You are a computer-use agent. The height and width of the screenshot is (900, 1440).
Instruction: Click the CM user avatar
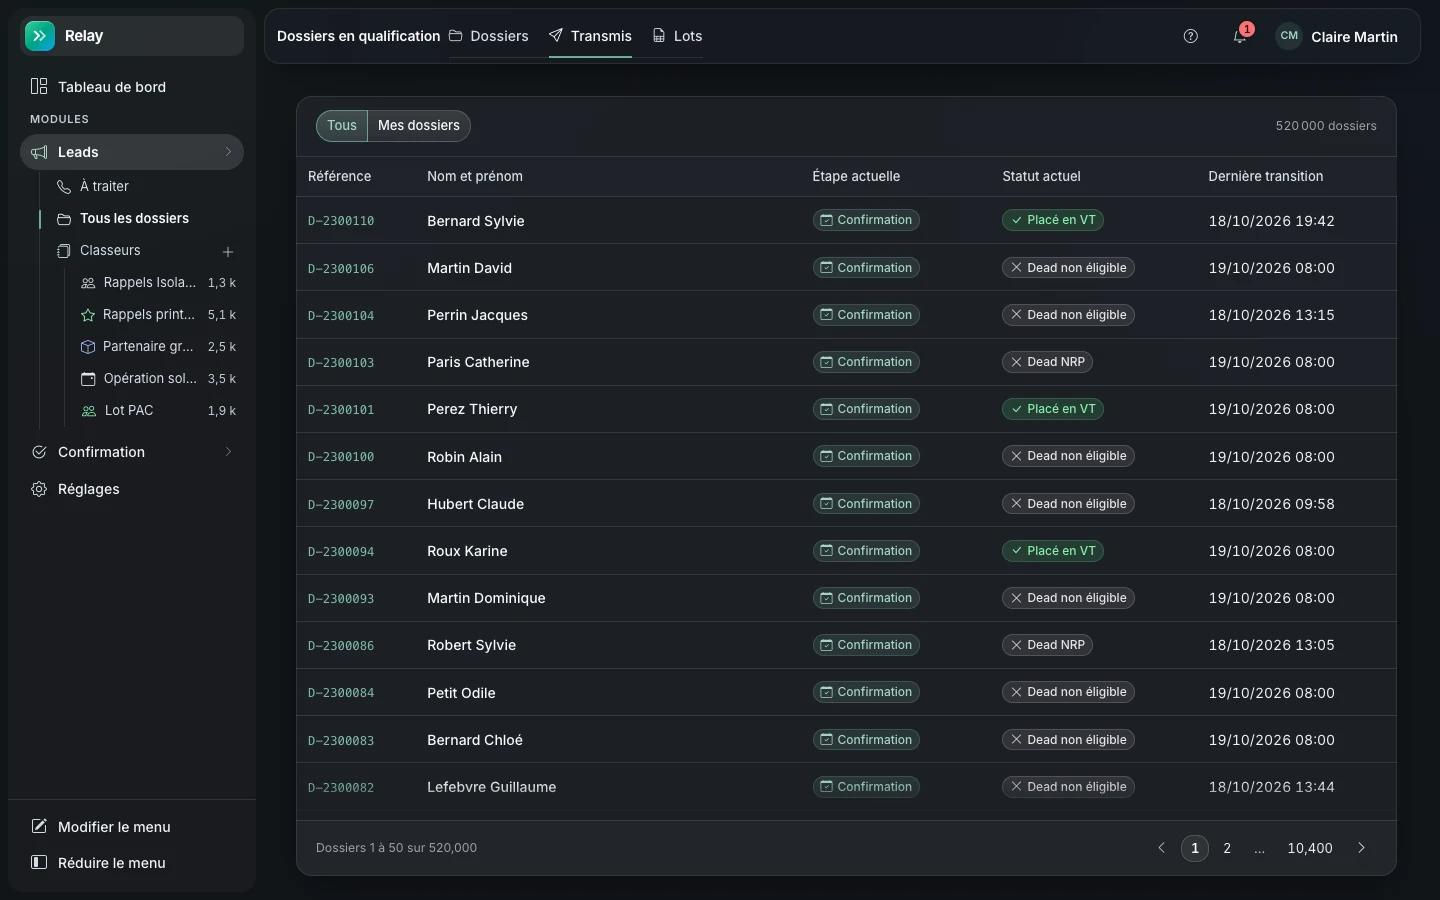pyautogui.click(x=1289, y=36)
